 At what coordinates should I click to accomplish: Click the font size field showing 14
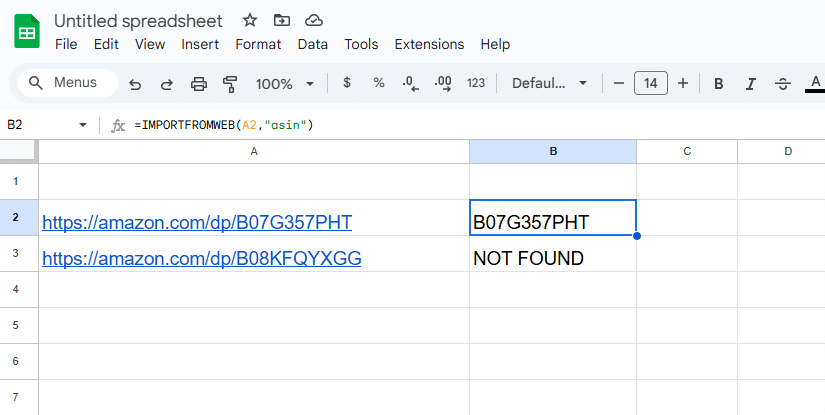coord(651,84)
